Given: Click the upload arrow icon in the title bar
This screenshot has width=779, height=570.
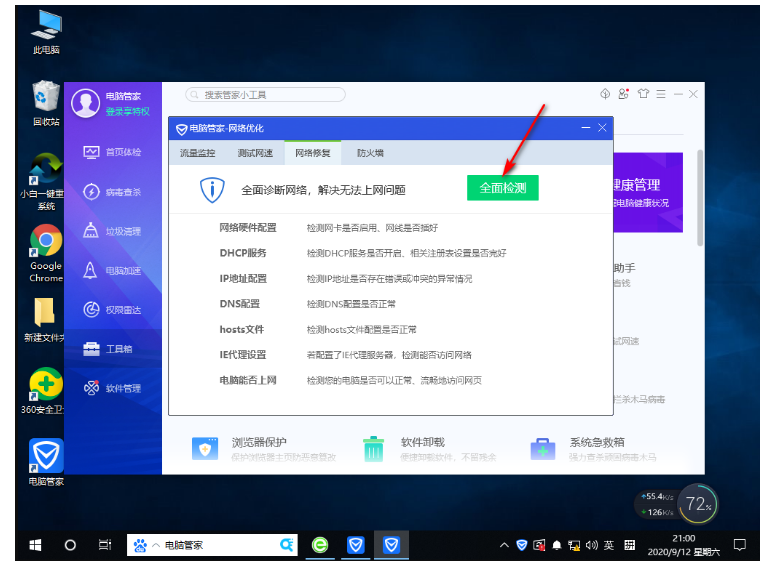Looking at the screenshot, I should tap(605, 93).
